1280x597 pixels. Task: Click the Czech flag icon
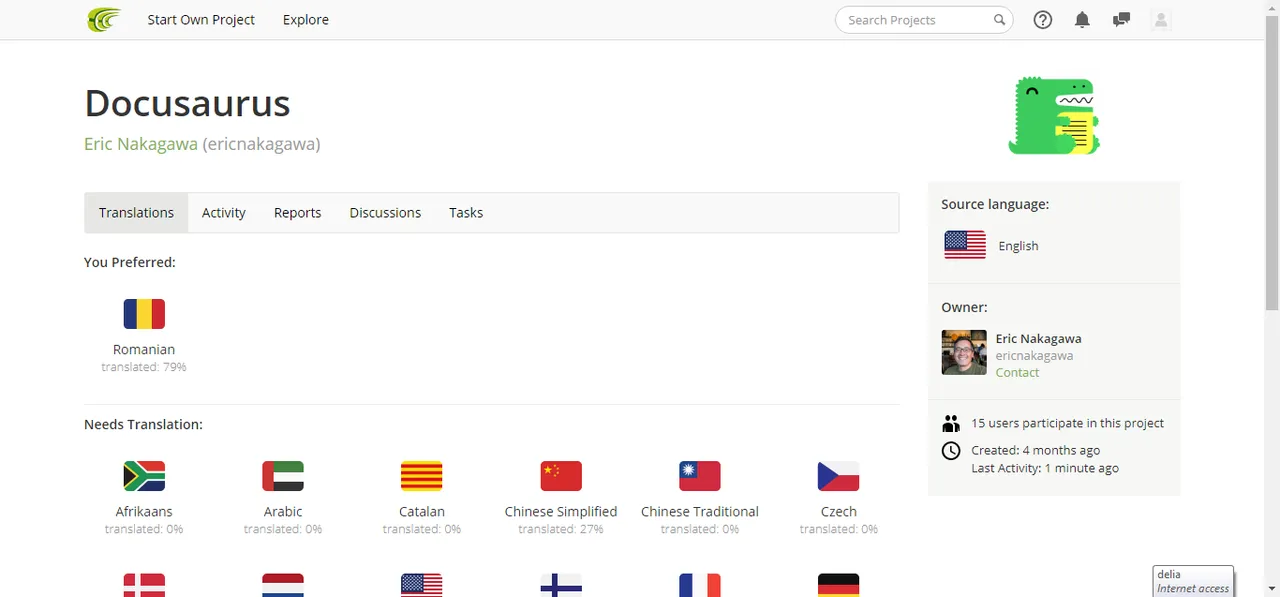click(x=839, y=476)
